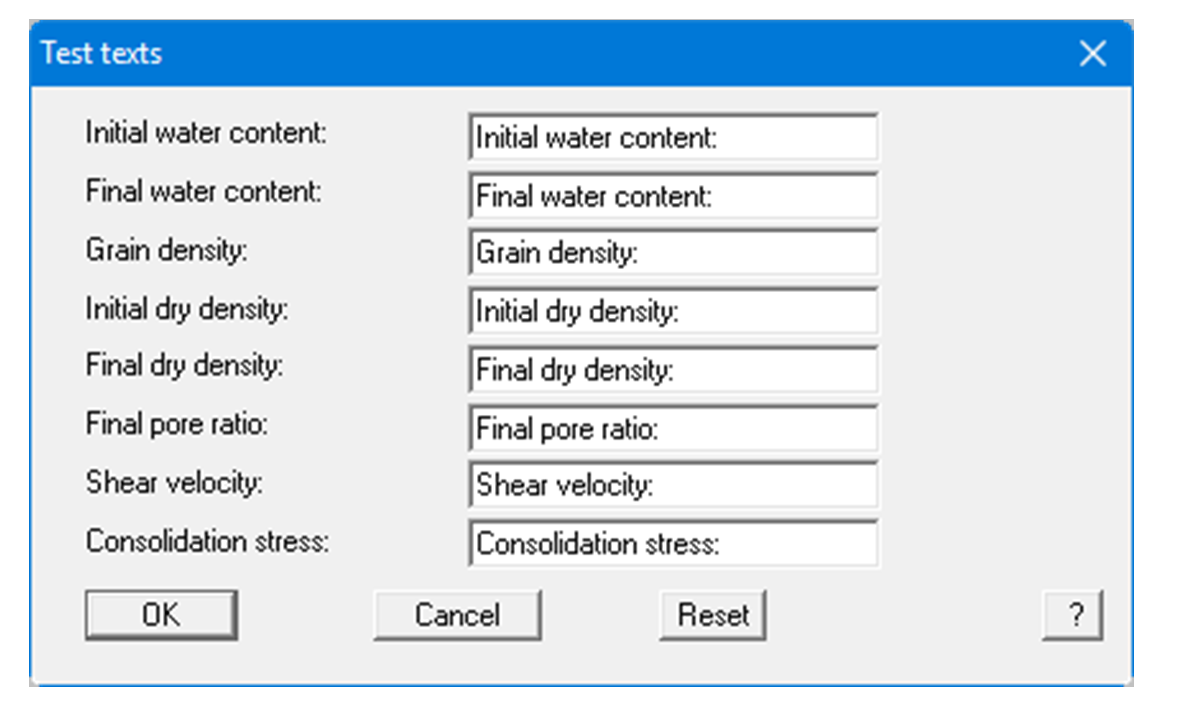1188x706 pixels.
Task: Click the OK button
Action: point(159,615)
